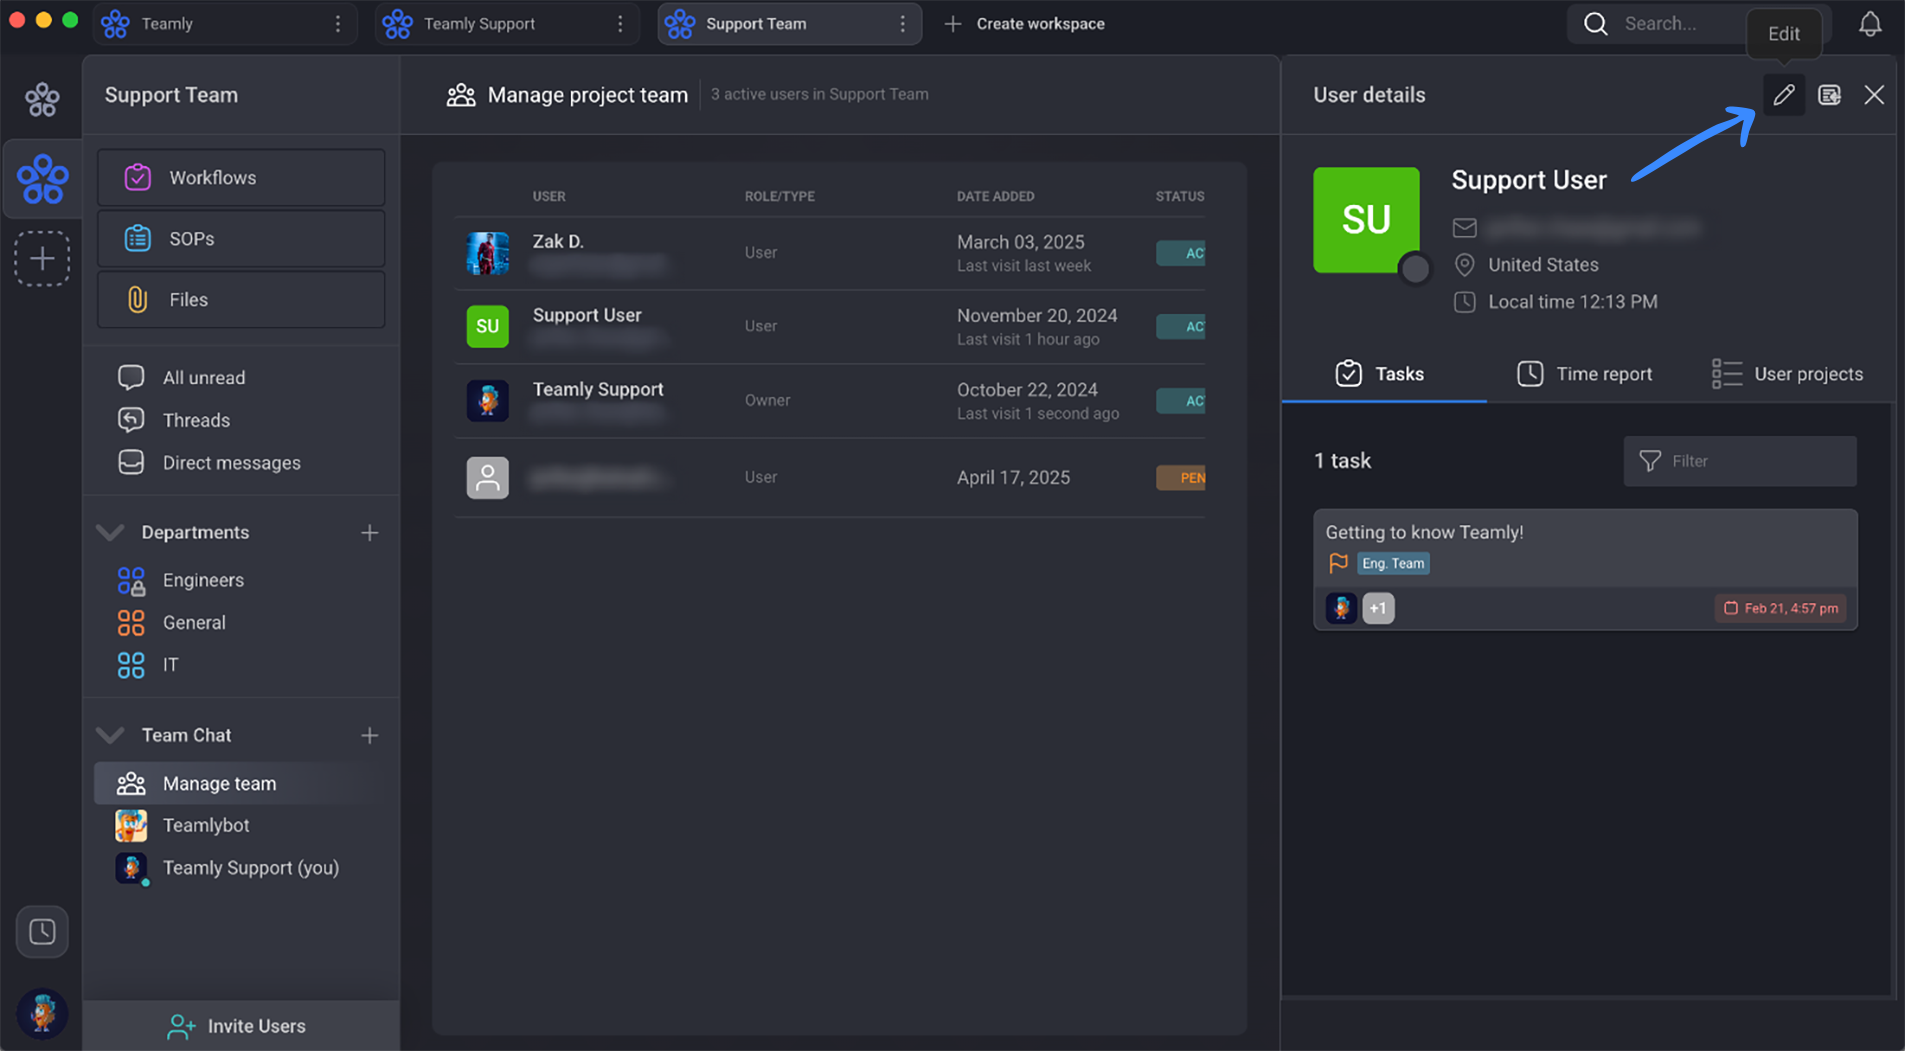Viewport: 1905px width, 1051px height.
Task: Close the User details panel
Action: point(1874,95)
